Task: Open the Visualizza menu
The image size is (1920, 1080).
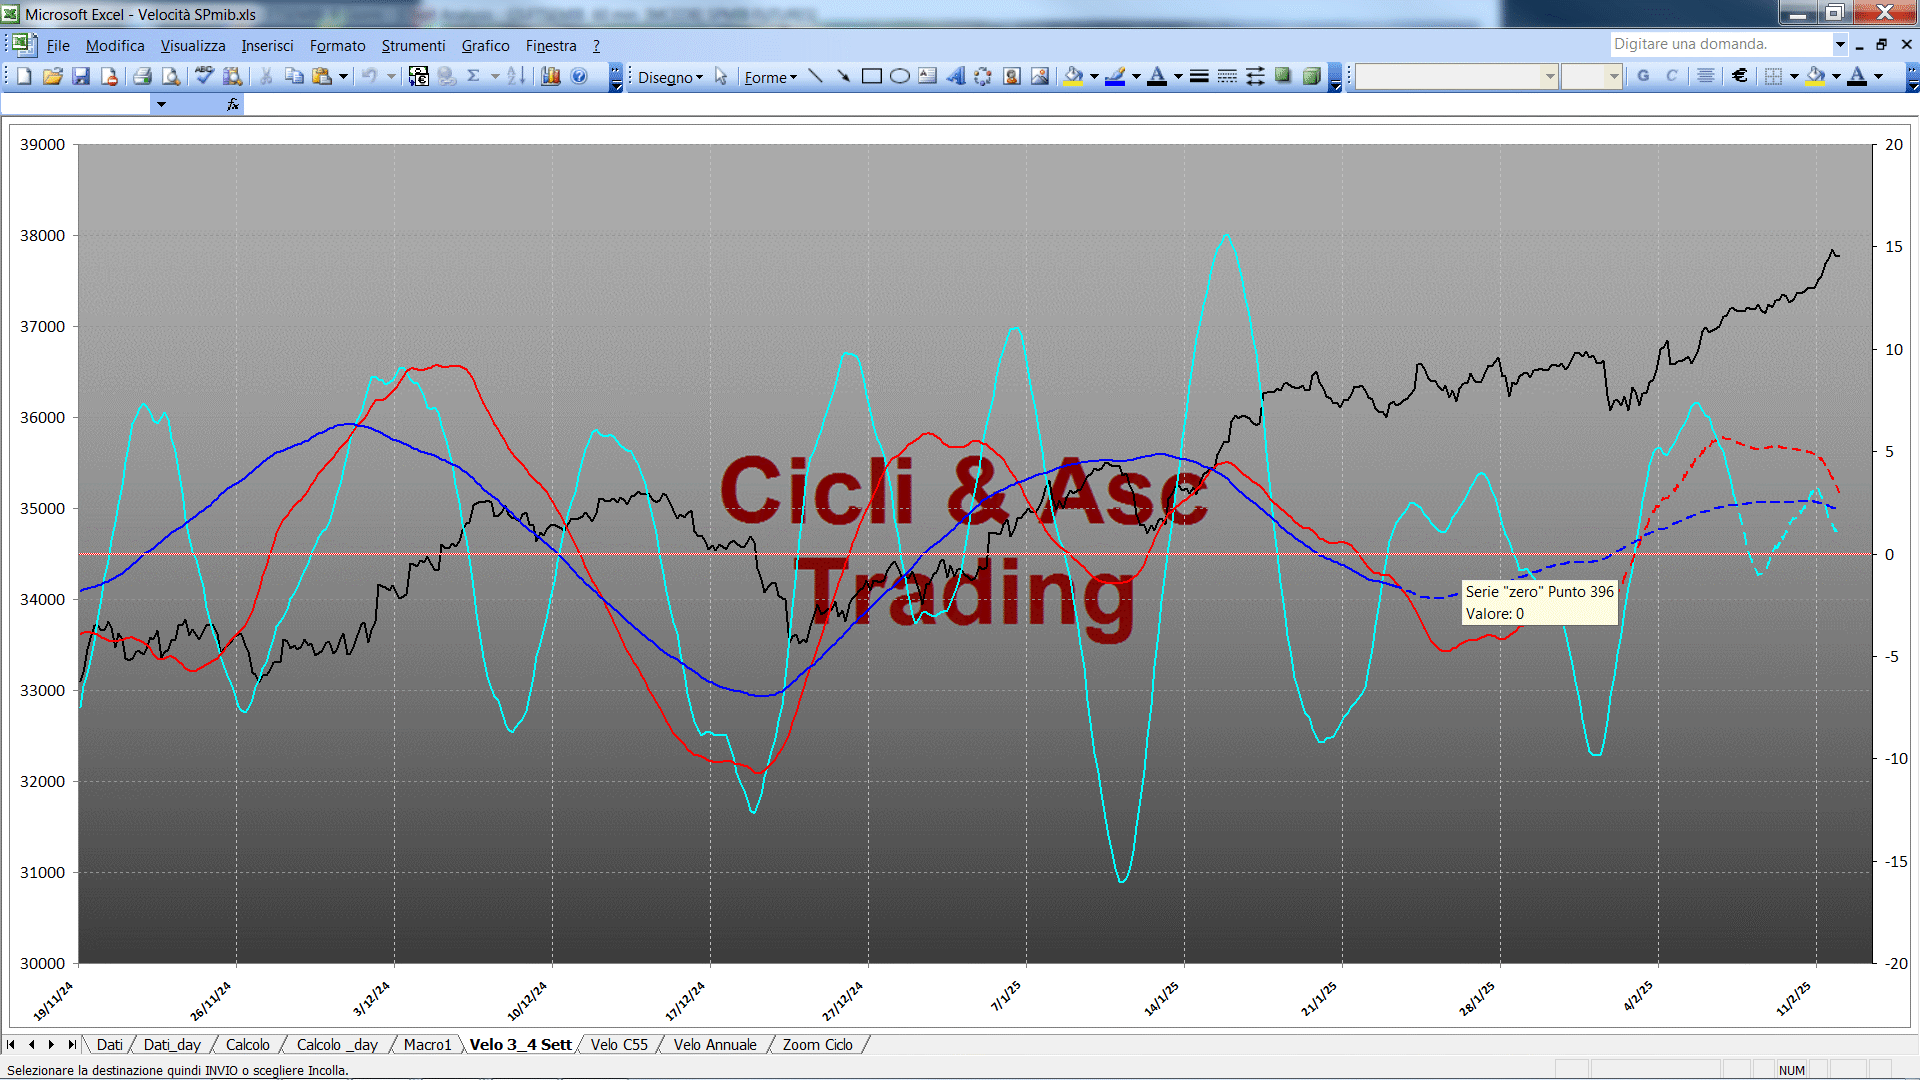Action: tap(193, 45)
